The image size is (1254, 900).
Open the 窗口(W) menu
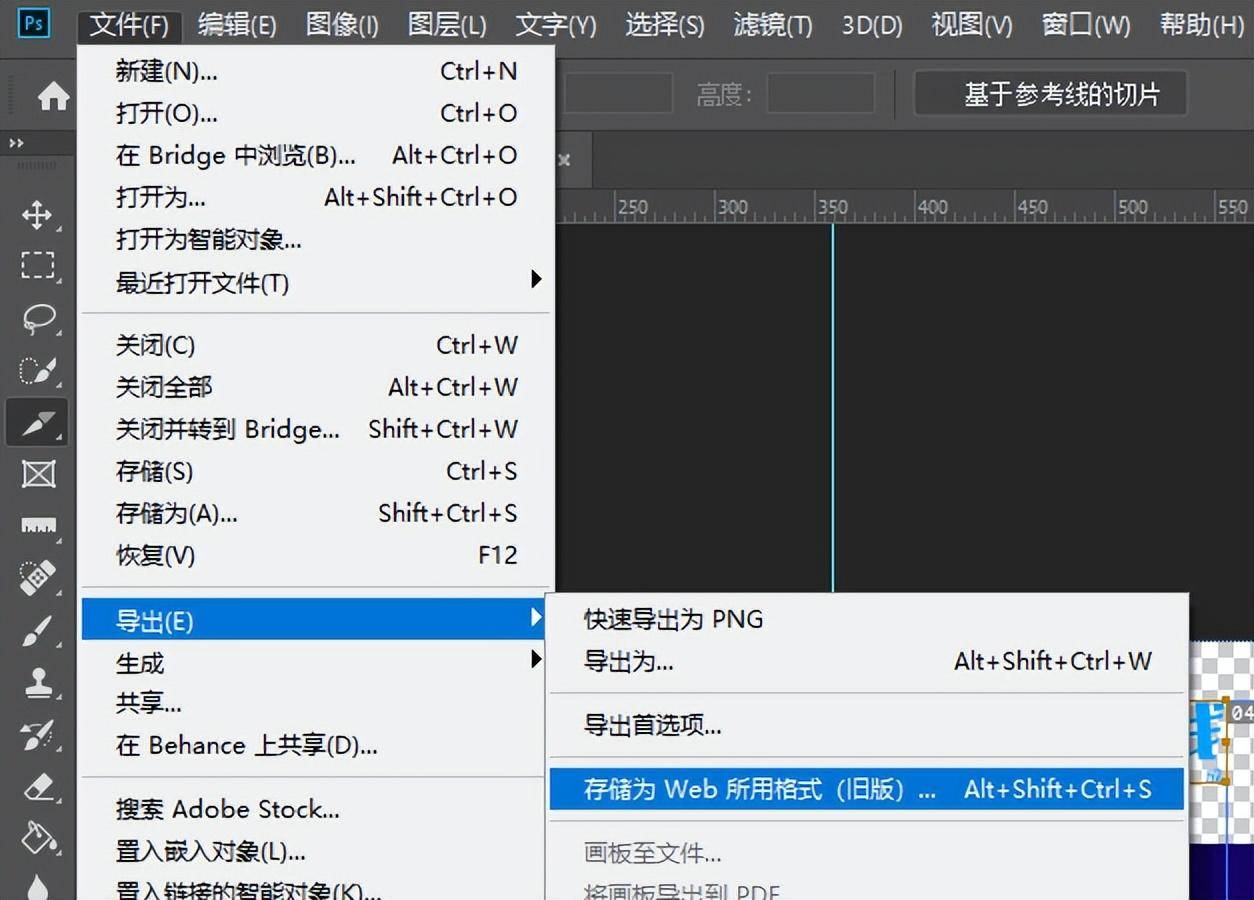click(1086, 24)
